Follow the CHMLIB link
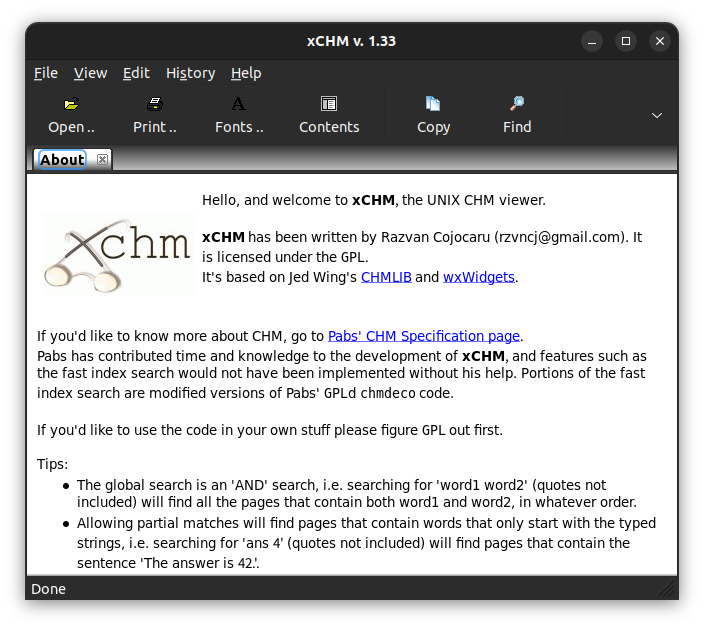The width and height of the screenshot is (704, 628). click(386, 277)
